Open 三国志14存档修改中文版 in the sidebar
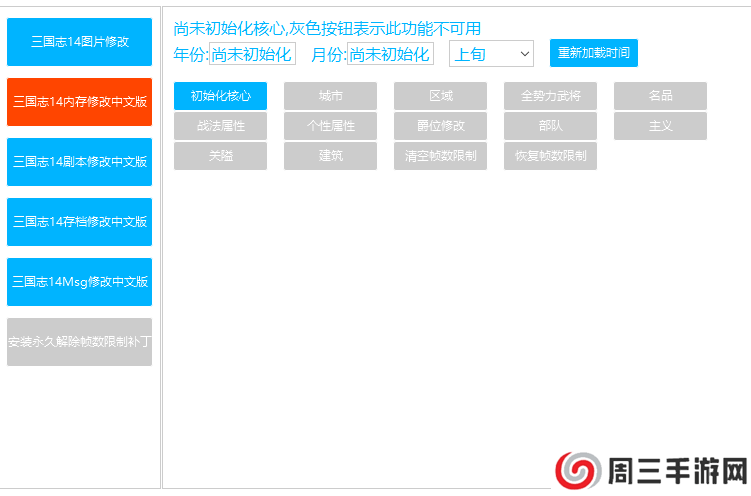Screen dimensions: 751x496 (x=79, y=222)
